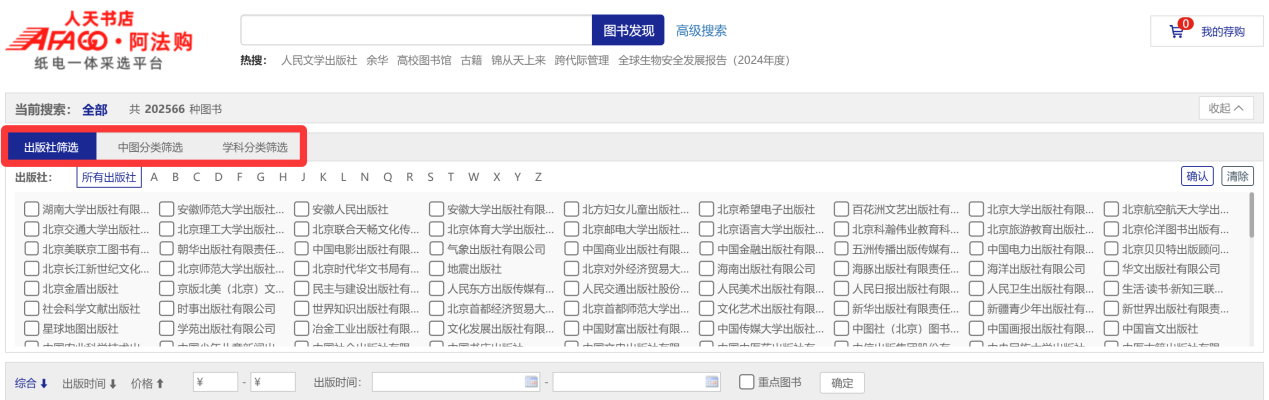
Task: Collapse filter panel with 收起 button
Action: [1225, 109]
